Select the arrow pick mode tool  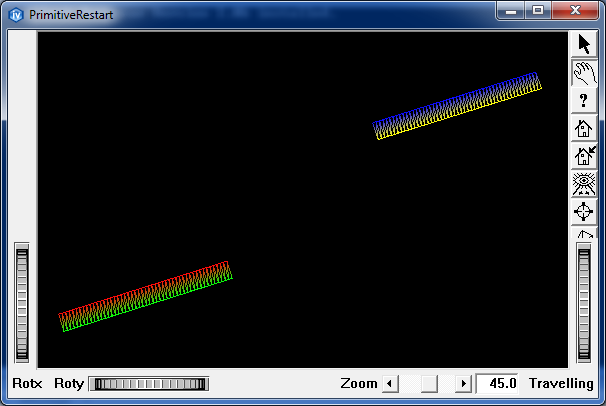(584, 44)
